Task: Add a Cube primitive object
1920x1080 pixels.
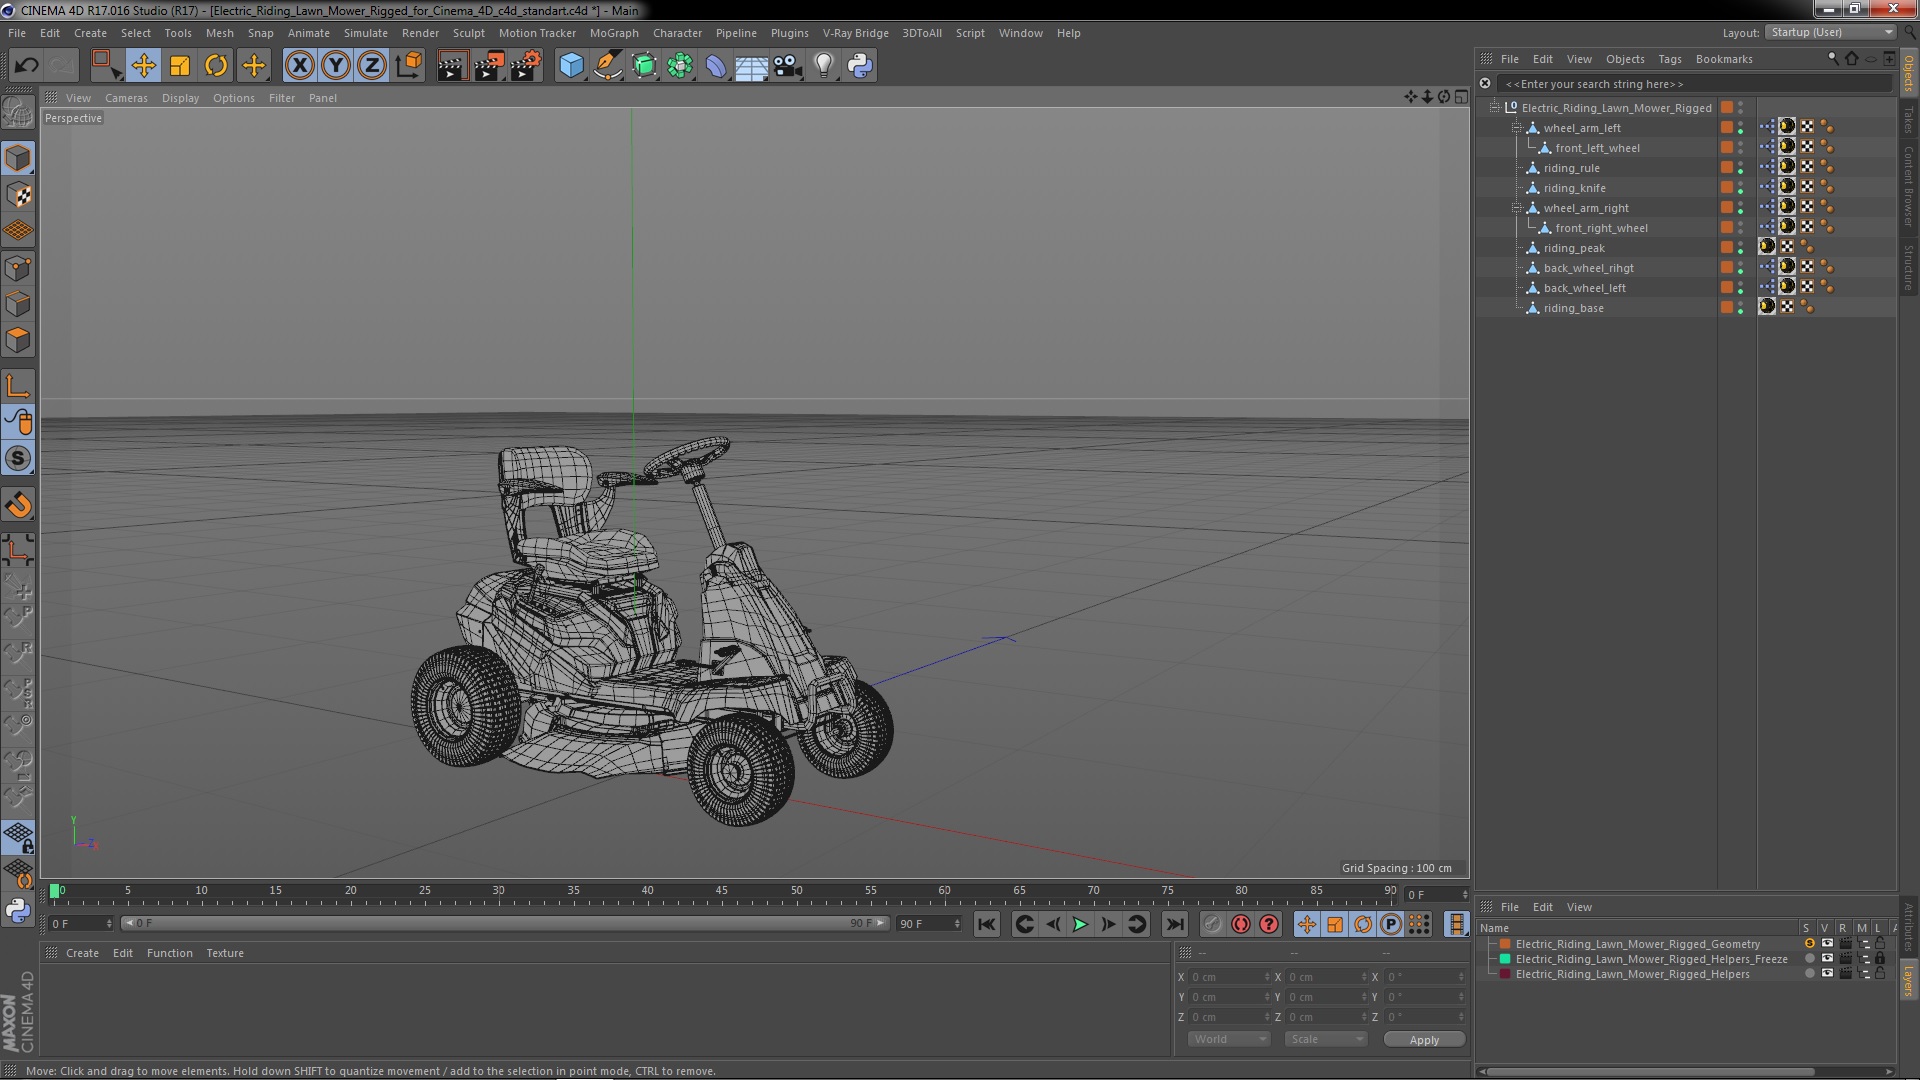Action: point(571,66)
